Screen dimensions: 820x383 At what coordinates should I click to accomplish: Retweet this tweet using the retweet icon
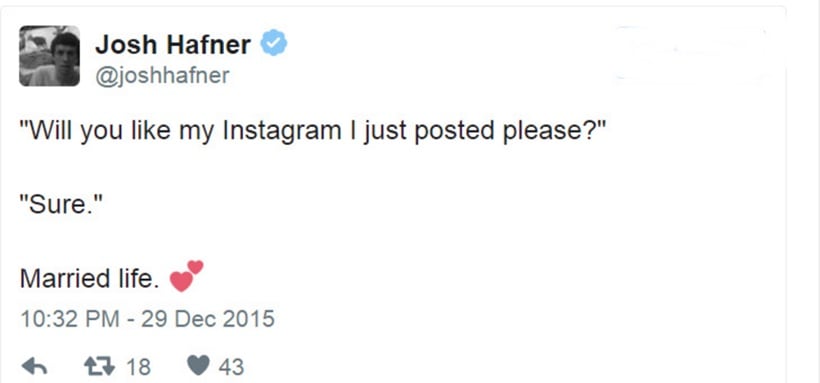99,366
